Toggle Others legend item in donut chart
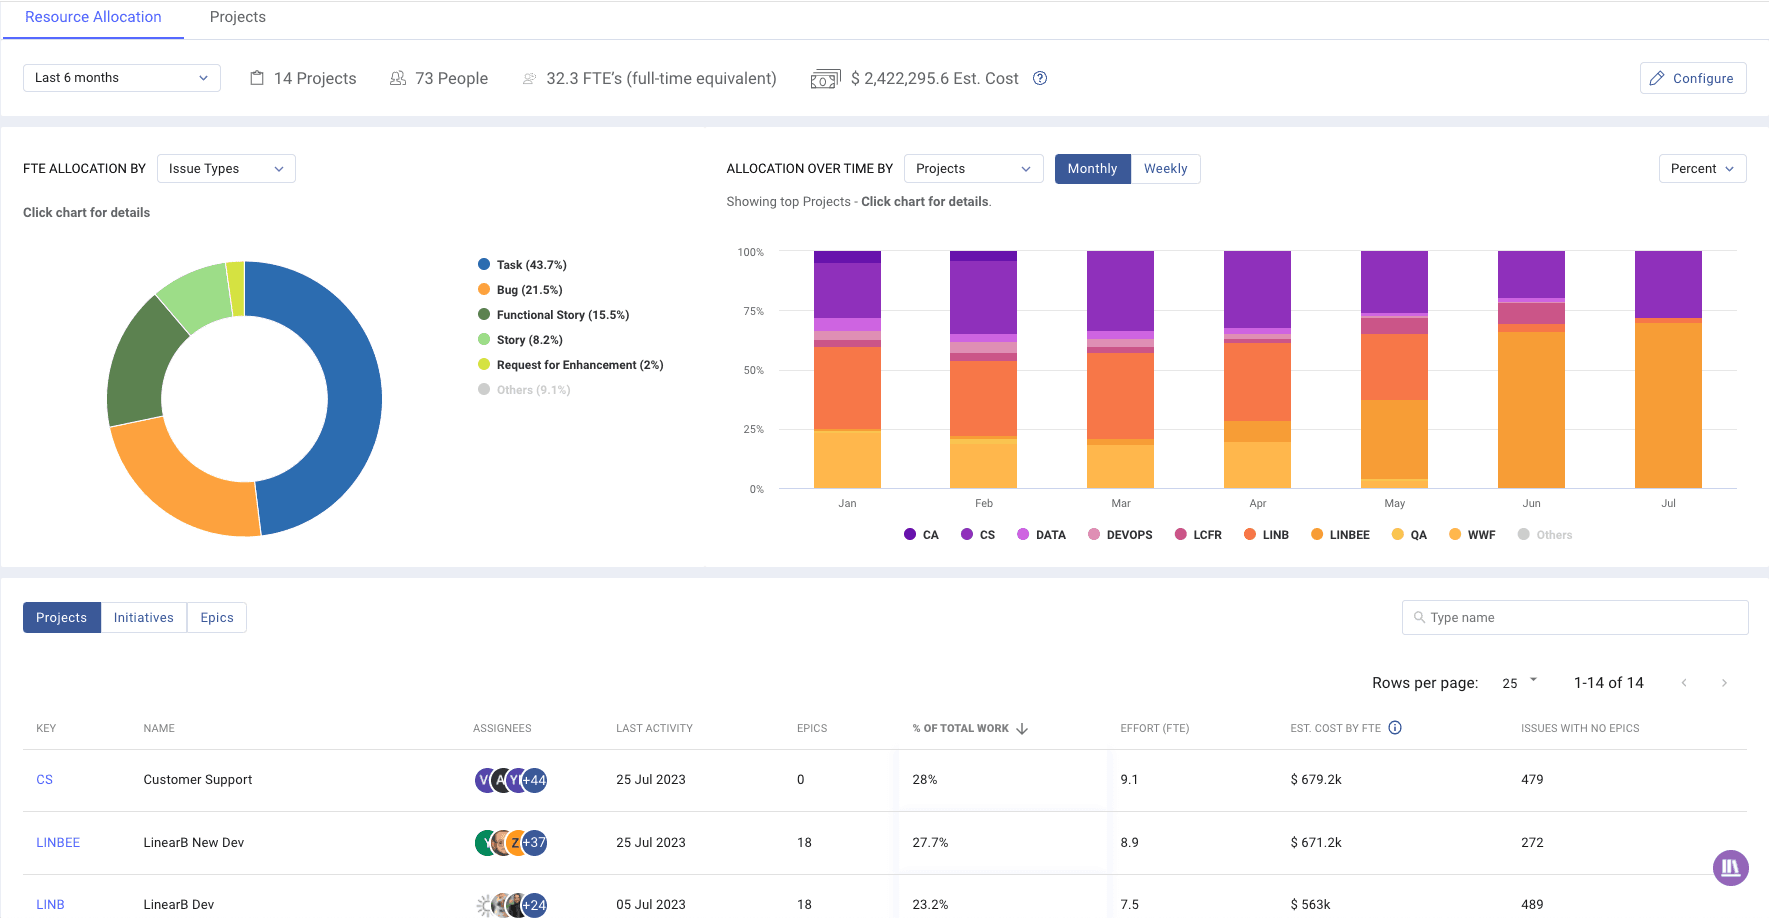Image resolution: width=1769 pixels, height=918 pixels. [524, 390]
